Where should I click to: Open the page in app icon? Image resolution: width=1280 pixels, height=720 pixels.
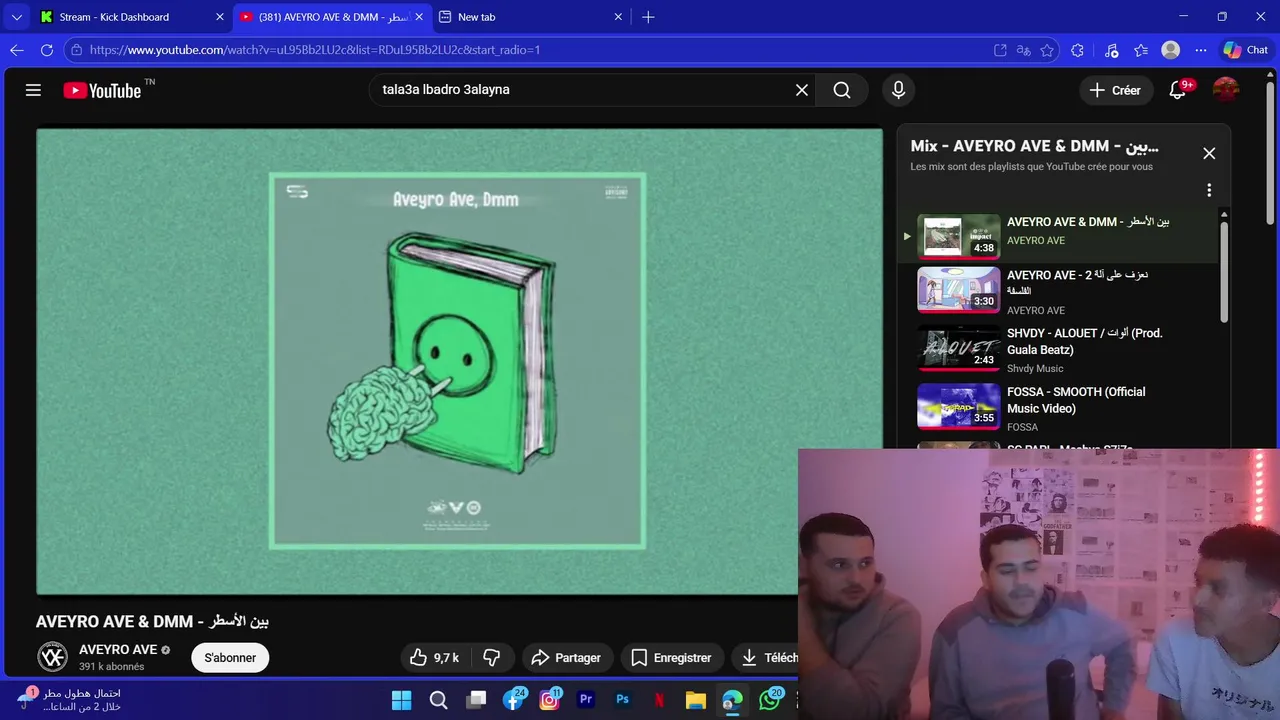tap(1000, 50)
